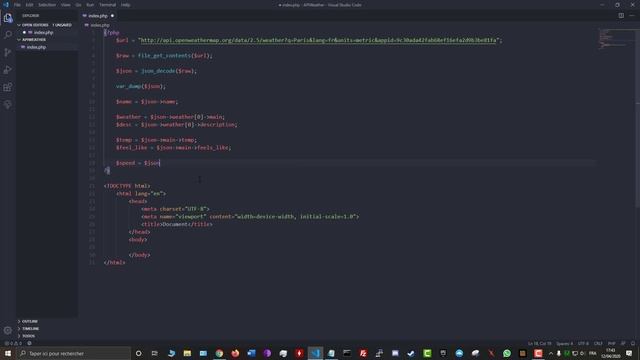Image resolution: width=640 pixels, height=360 pixels.
Task: Open File Explorer from the taskbar
Action: point(187,353)
